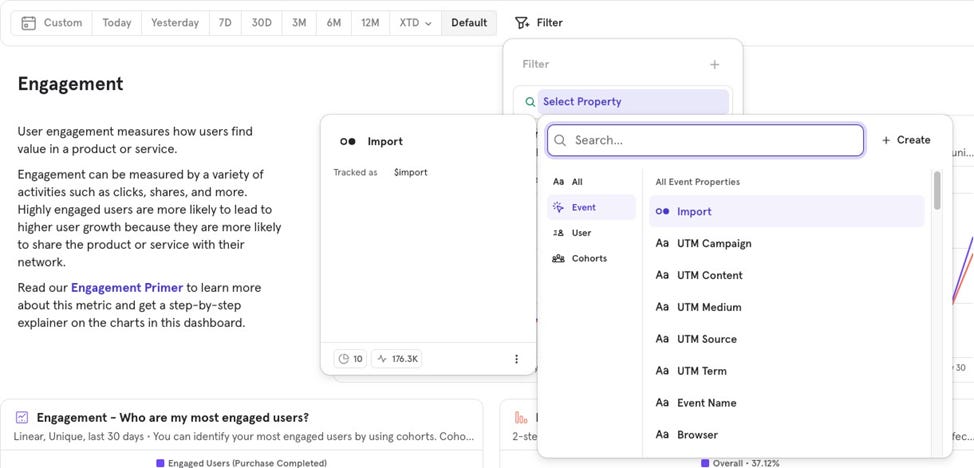Click the property list scrollbar
974x468 pixels.
[937, 190]
